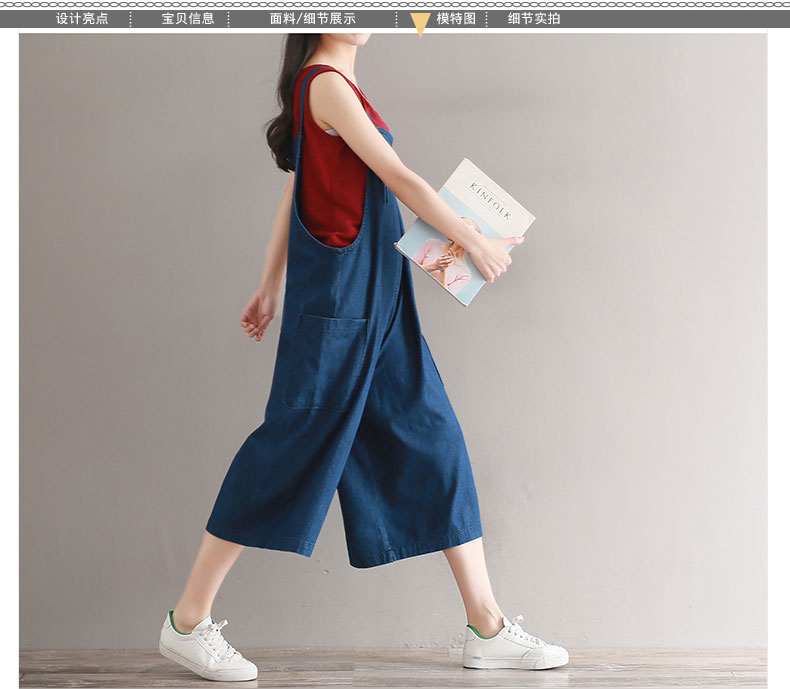Open the 设计亮点 tab

pyautogui.click(x=82, y=19)
